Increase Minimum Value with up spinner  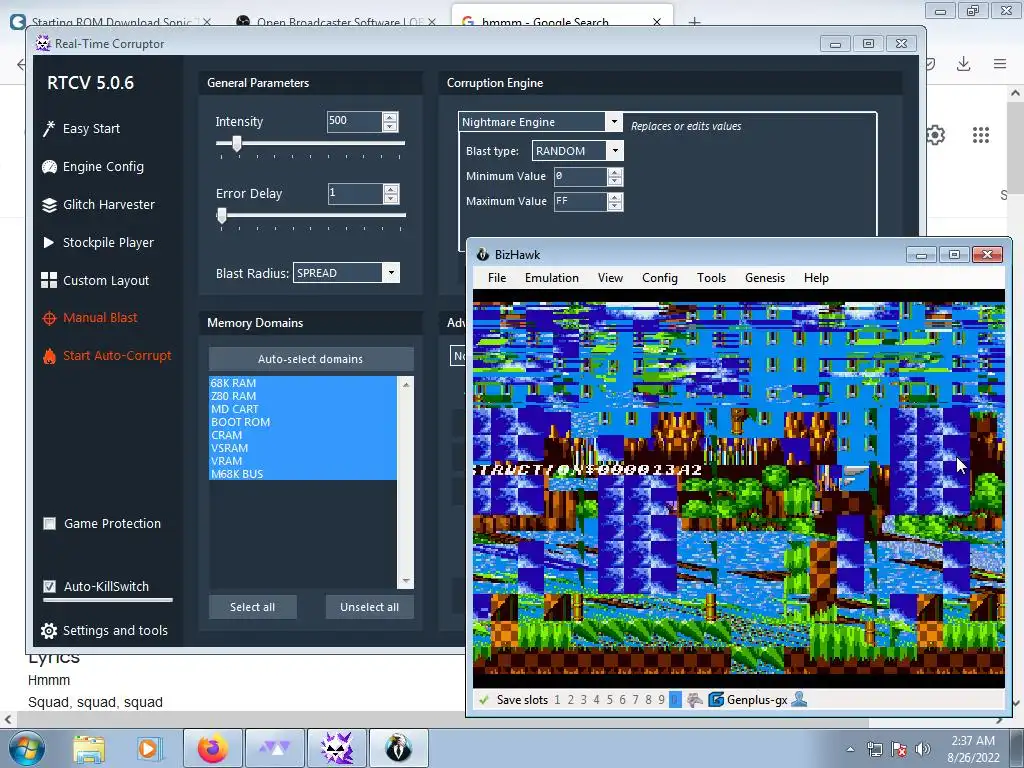[615, 172]
